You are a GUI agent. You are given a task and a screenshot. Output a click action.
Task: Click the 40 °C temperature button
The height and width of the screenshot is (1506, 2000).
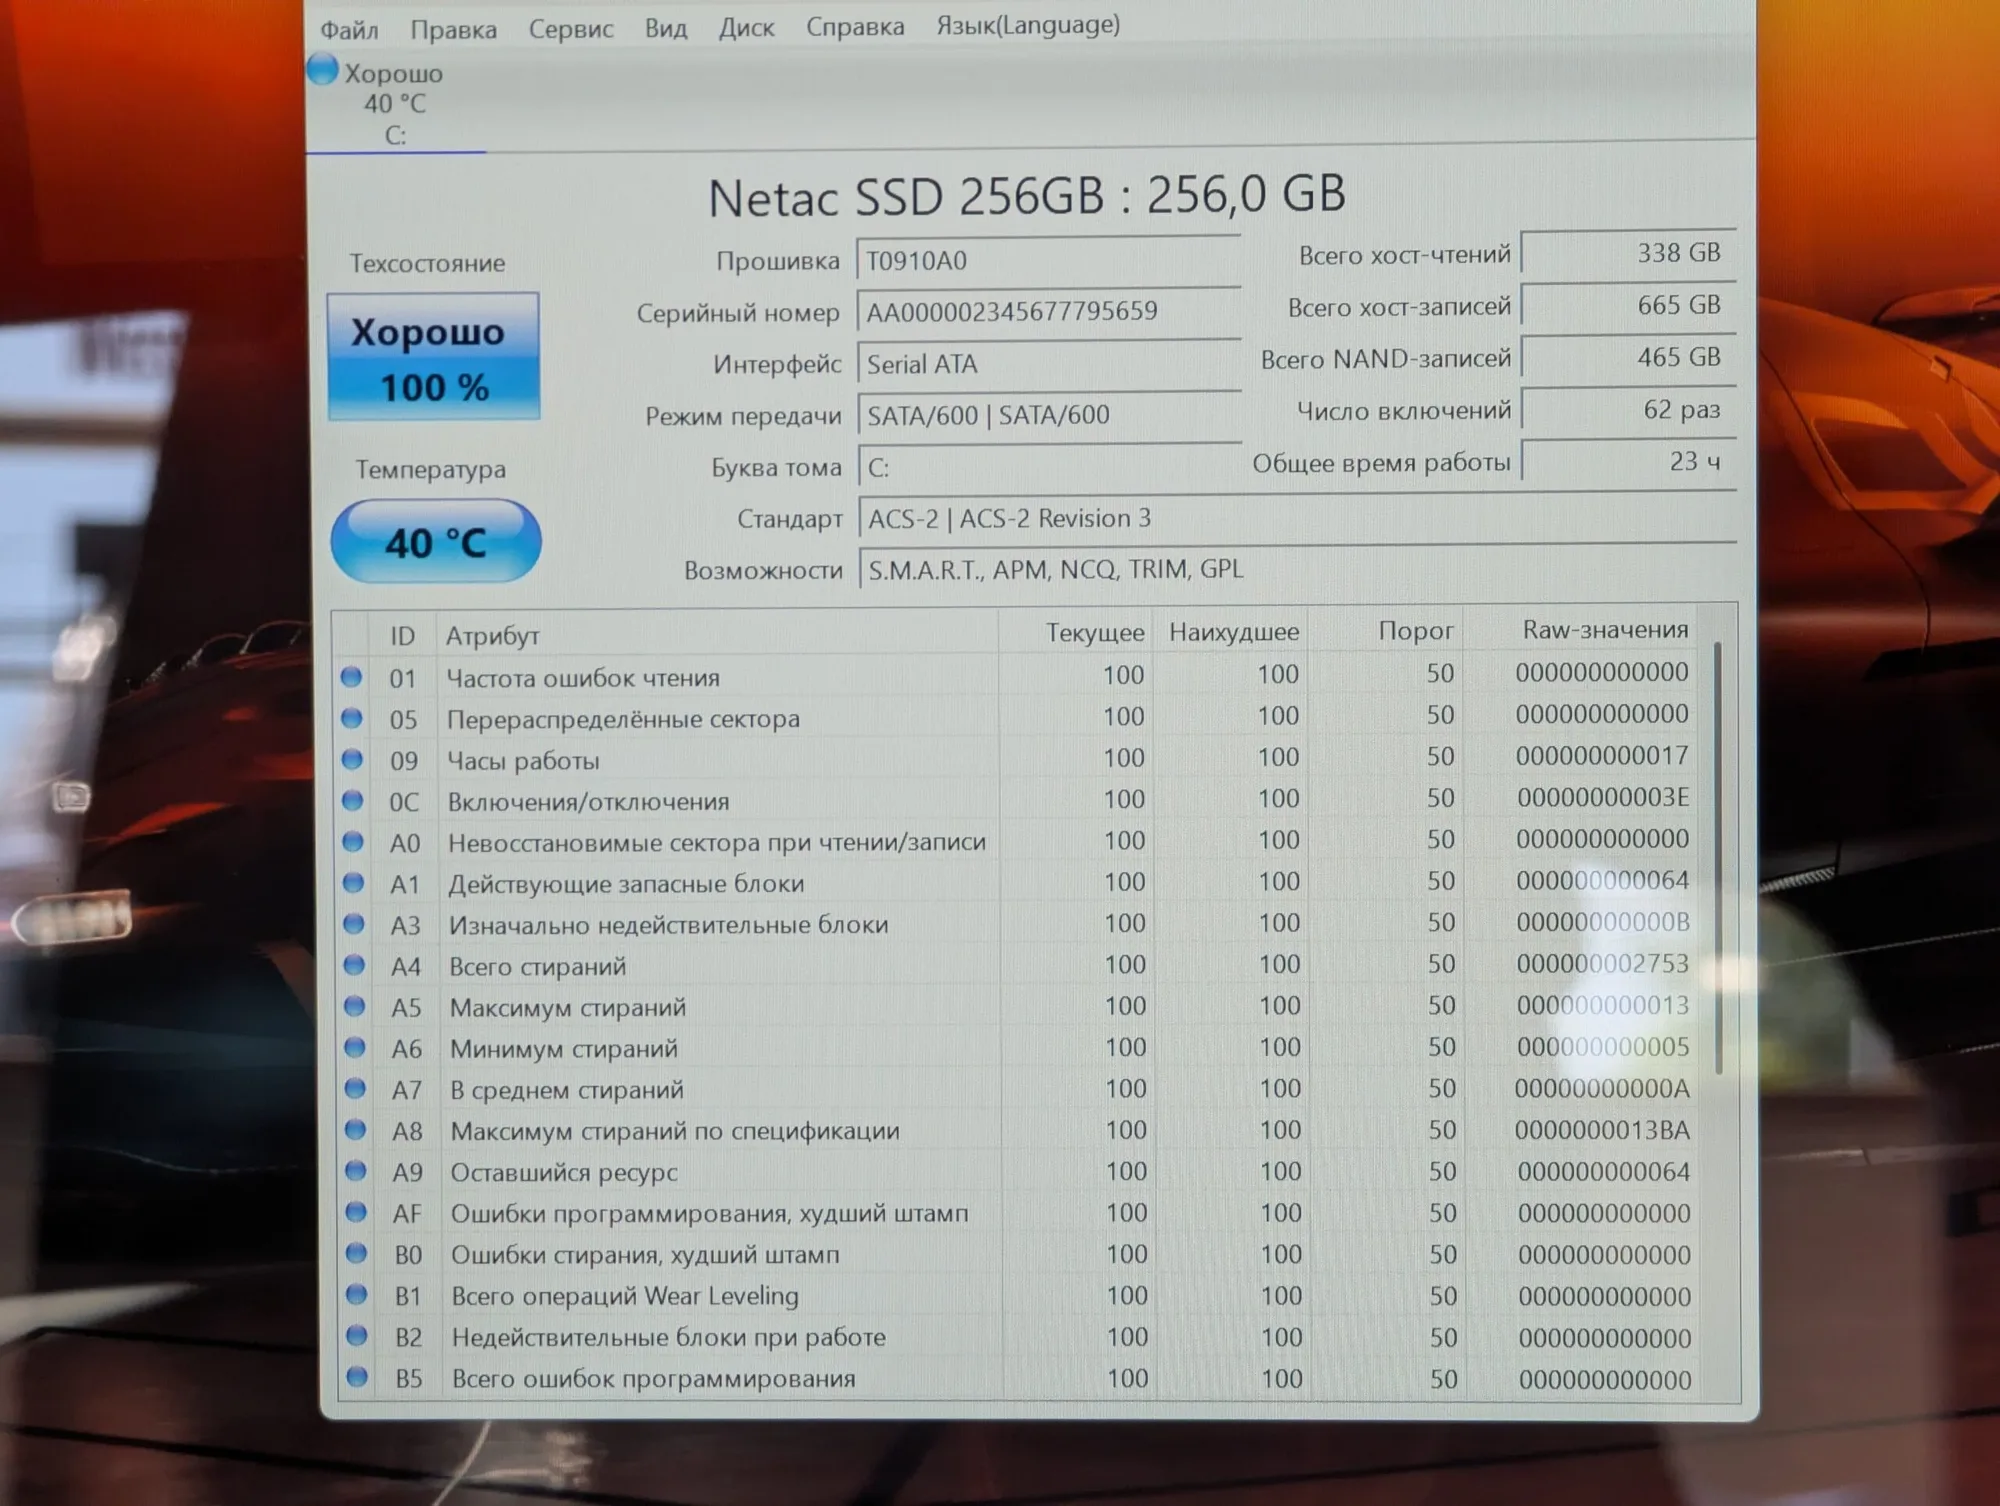(436, 542)
